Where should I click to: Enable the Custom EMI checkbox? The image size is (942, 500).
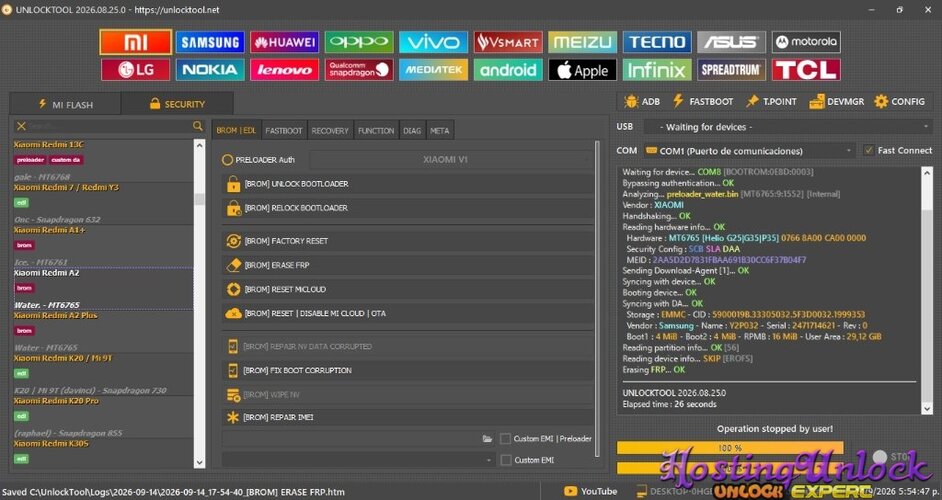(x=506, y=460)
